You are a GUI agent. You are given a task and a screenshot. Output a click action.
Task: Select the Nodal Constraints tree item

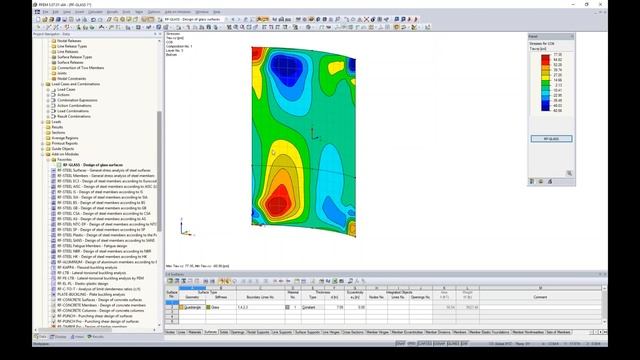click(71, 78)
